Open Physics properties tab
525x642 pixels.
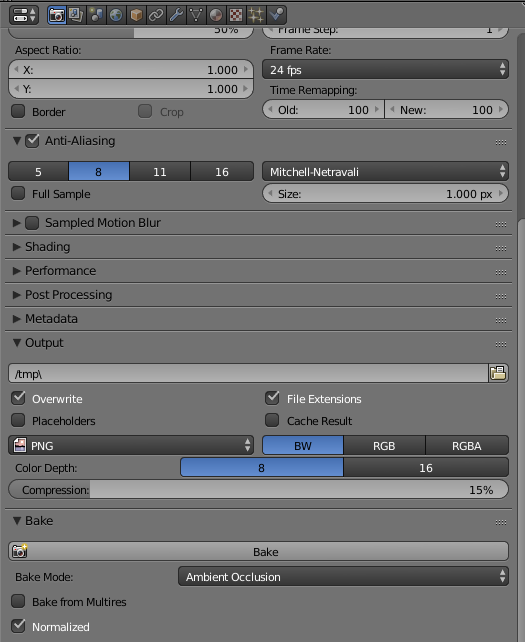[x=276, y=15]
